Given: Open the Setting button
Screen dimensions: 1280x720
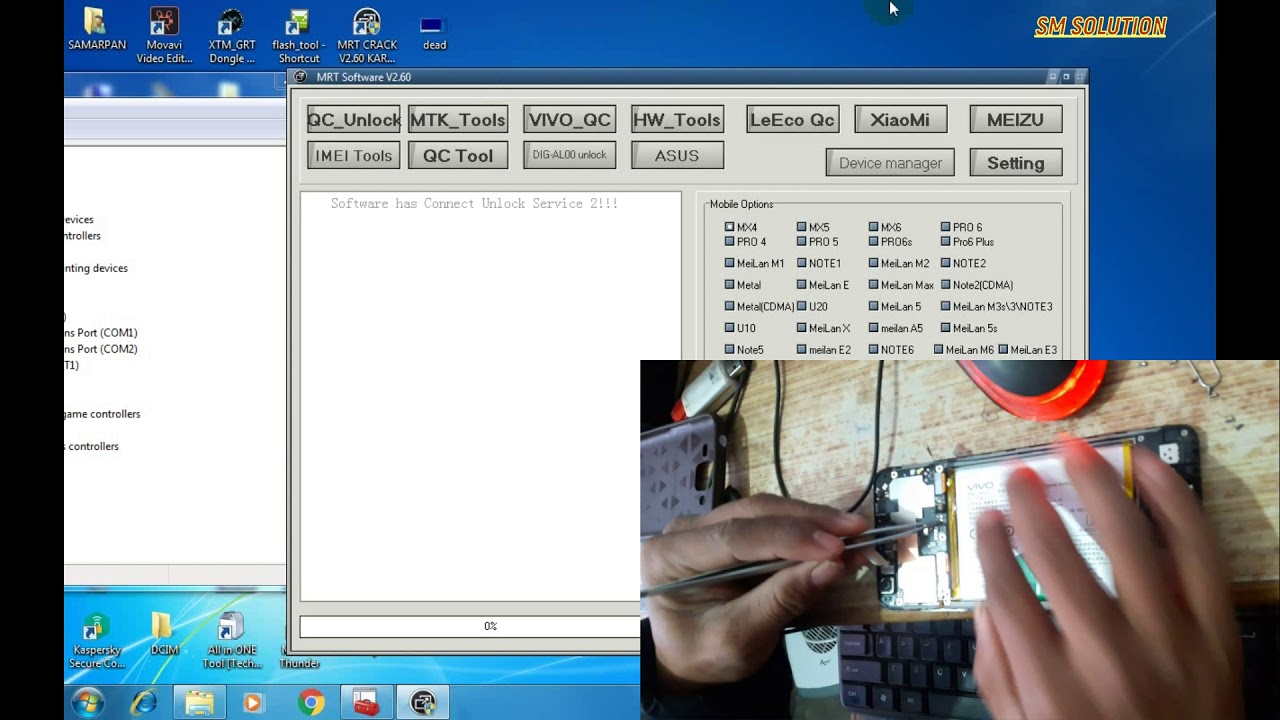Looking at the screenshot, I should 1015,163.
